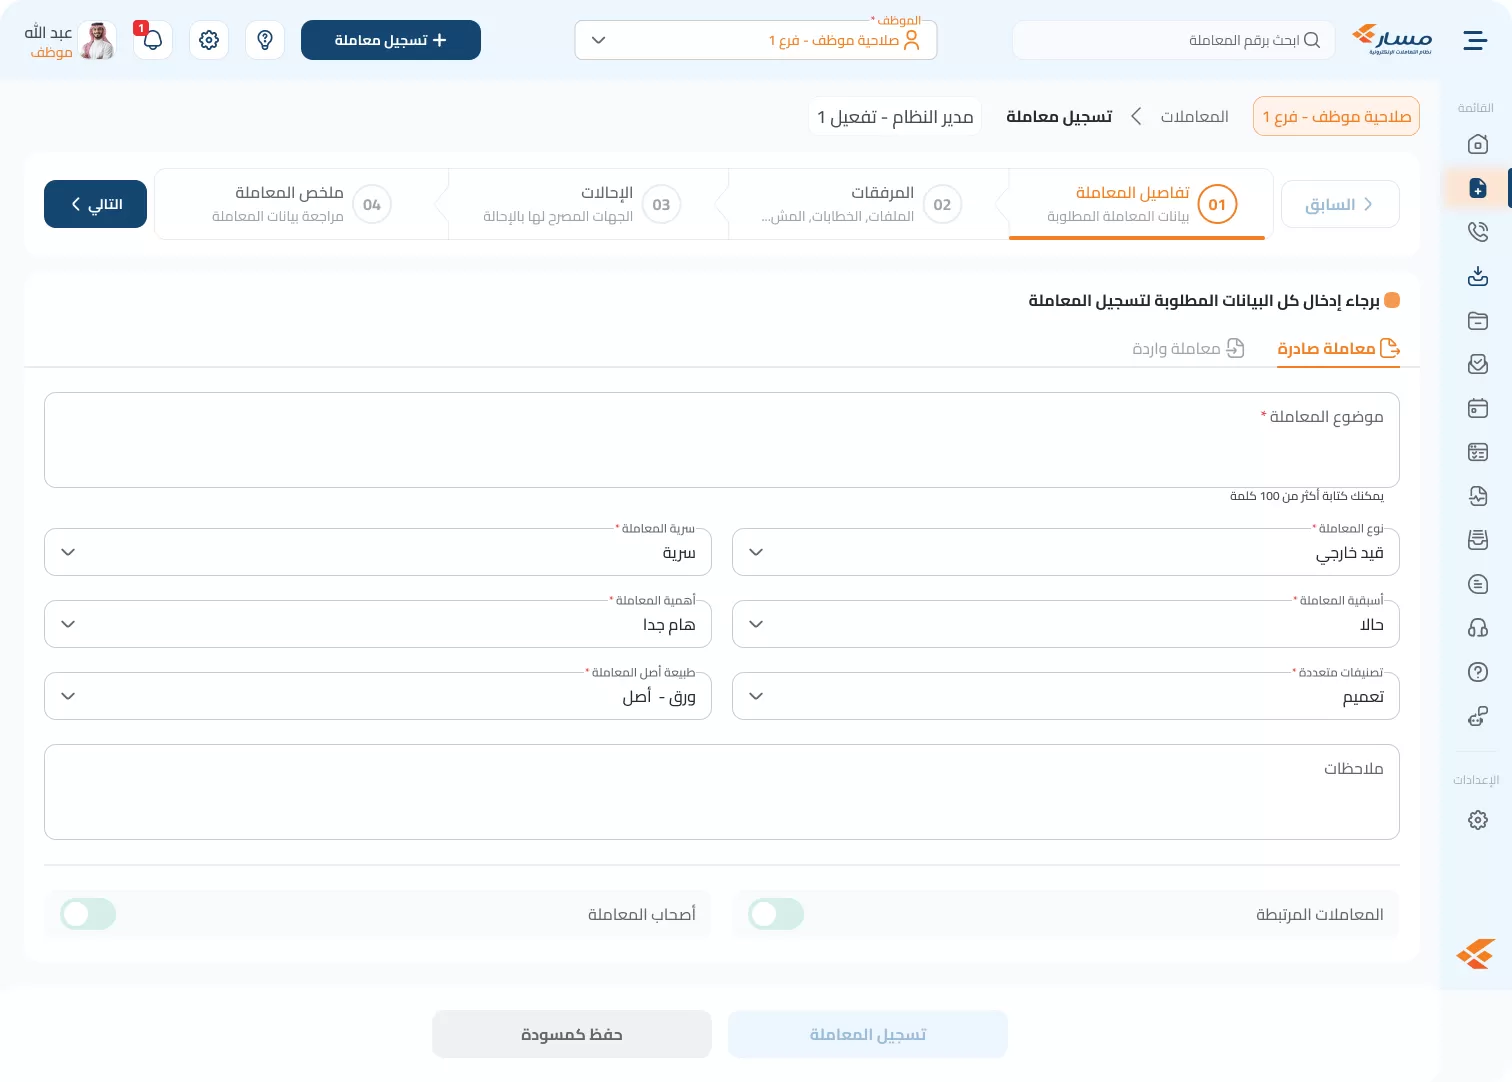Viewport: 1512px width, 1082px height.
Task: Click into the ملاحظات notes field
Action: point(722,792)
